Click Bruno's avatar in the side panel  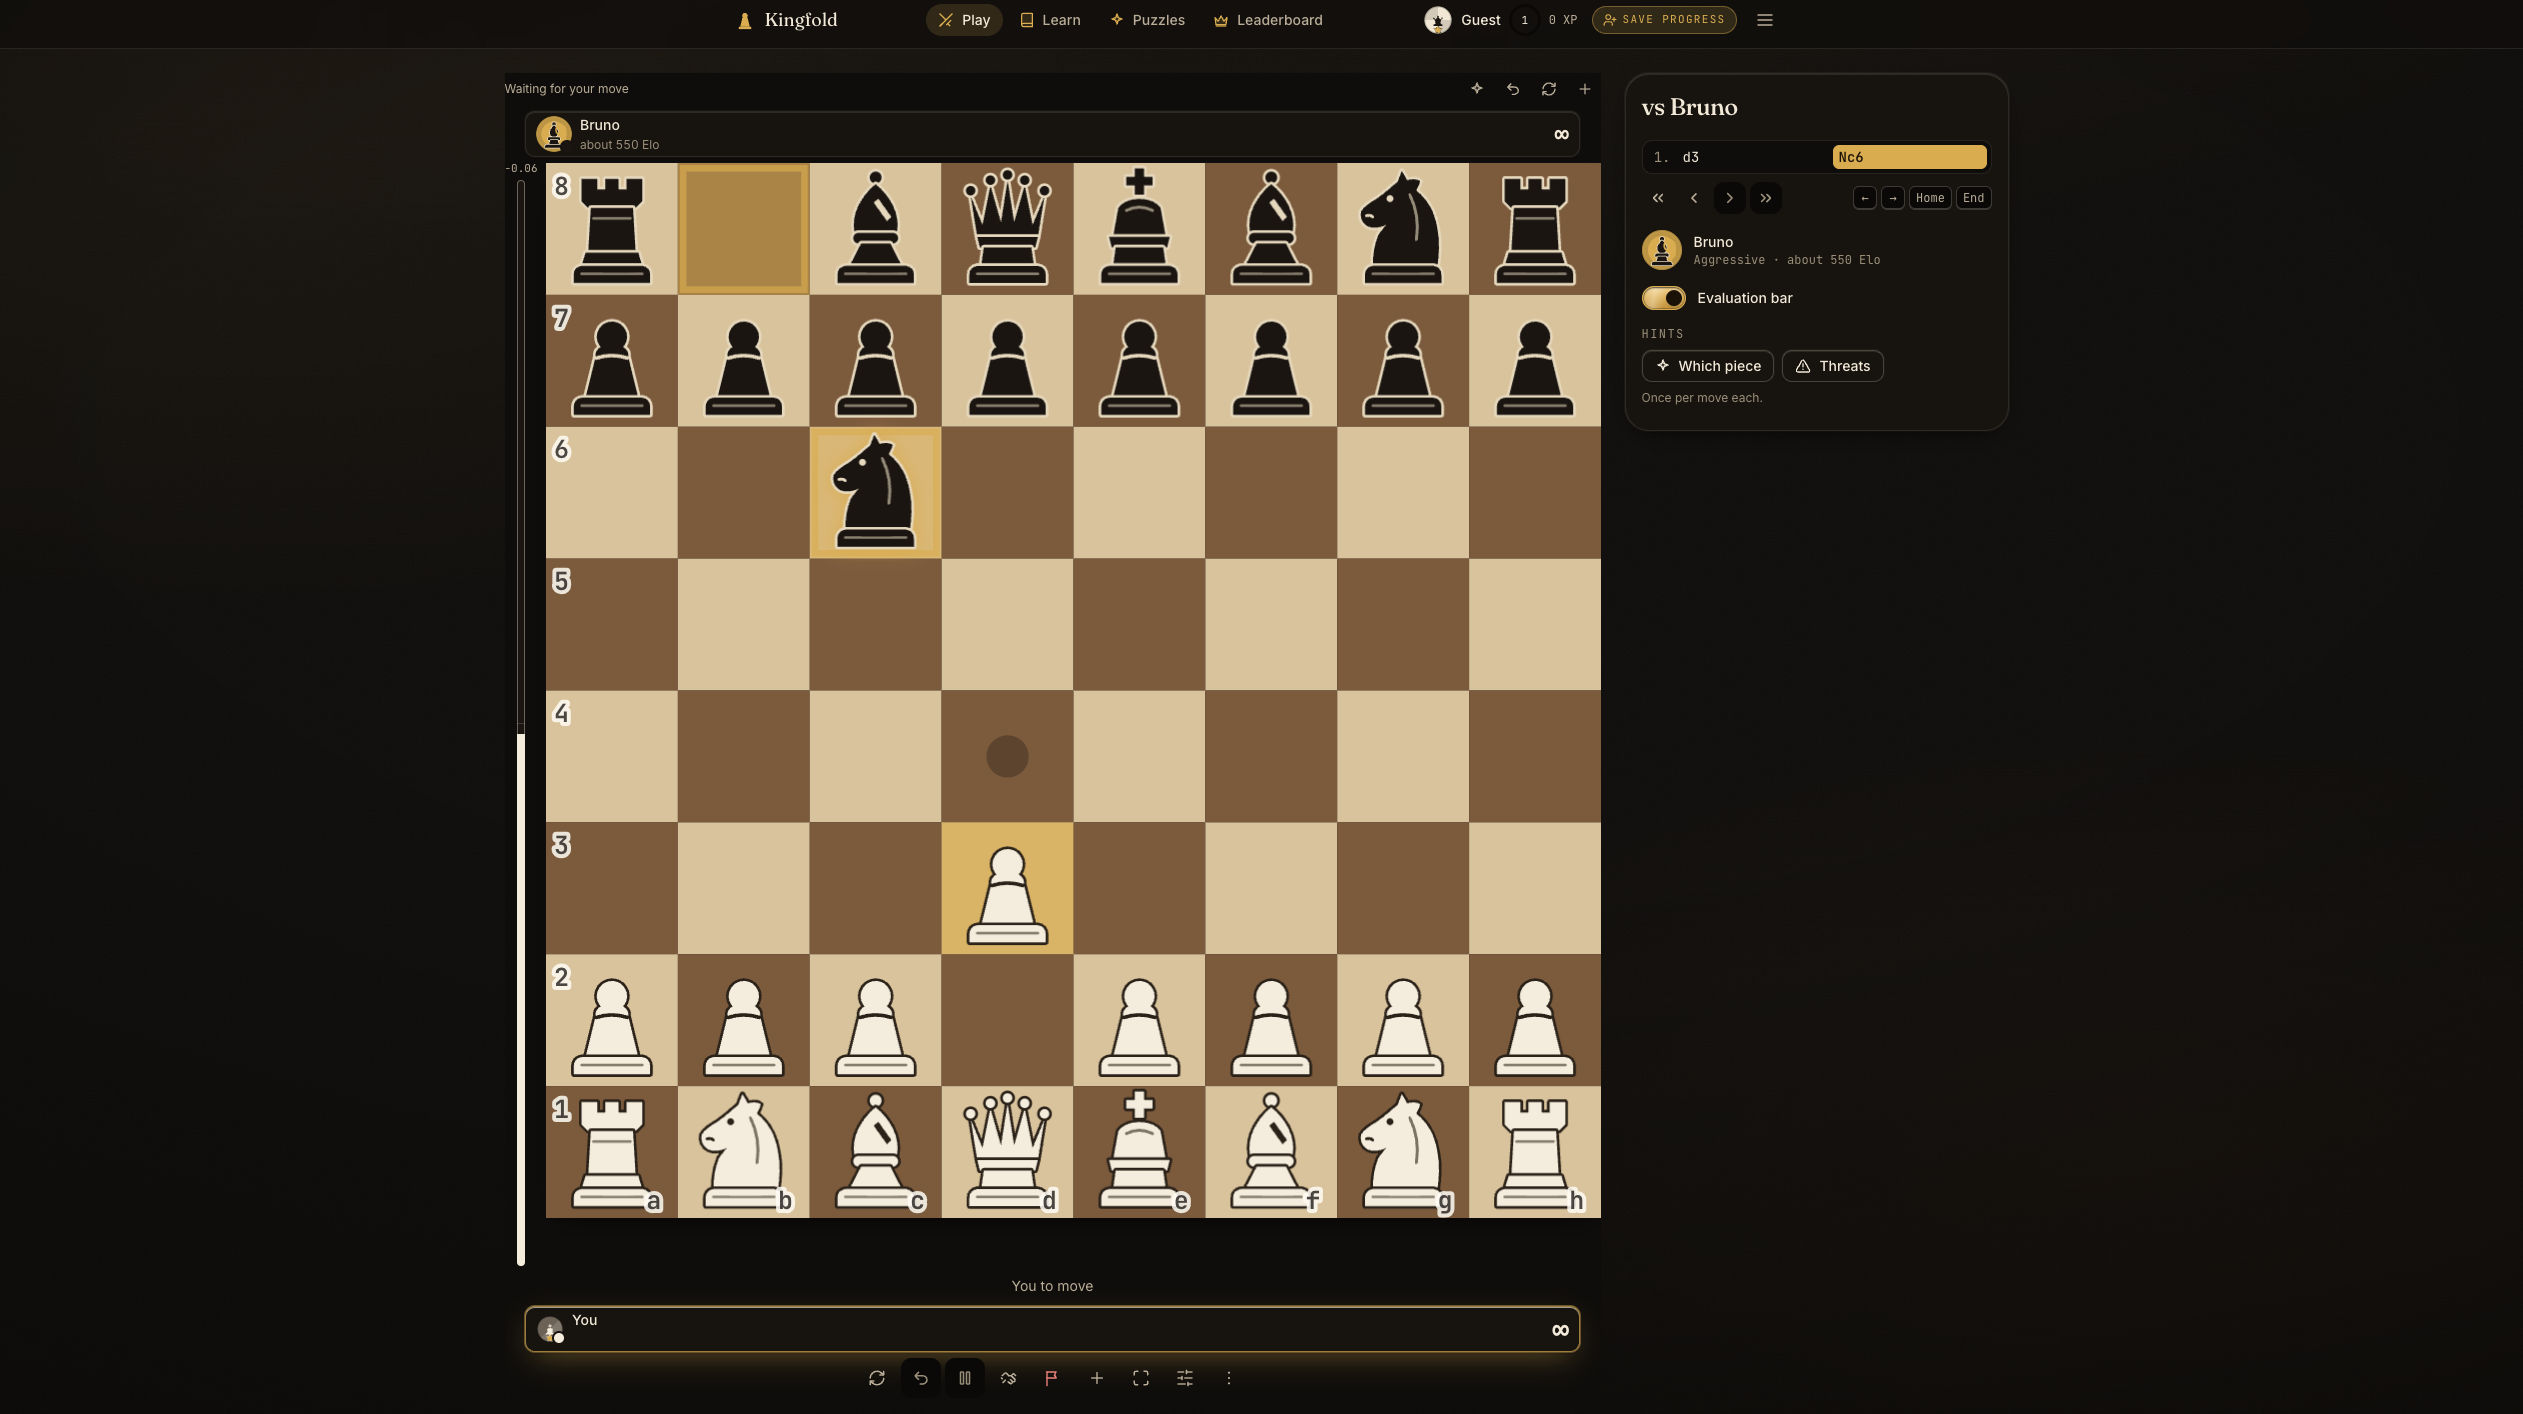pos(1661,250)
